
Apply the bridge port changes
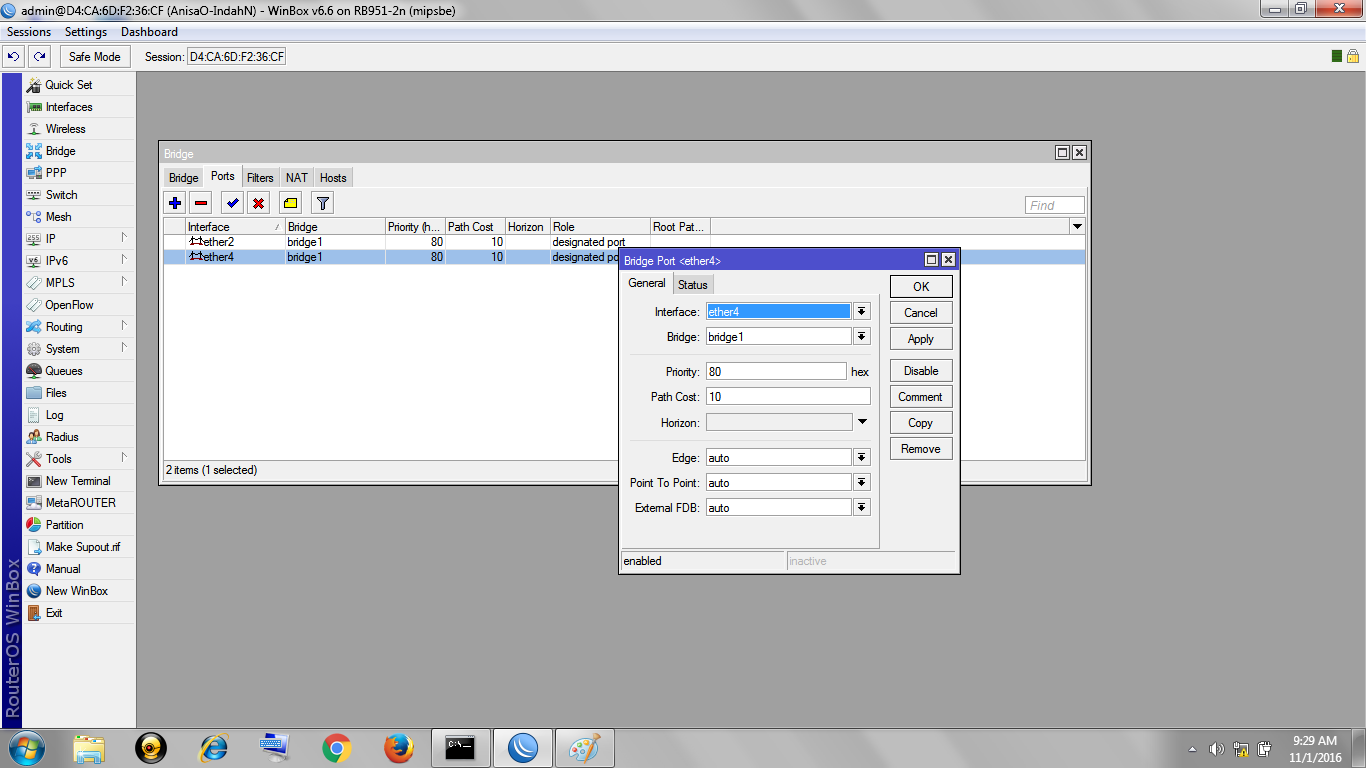pyautogui.click(x=919, y=338)
